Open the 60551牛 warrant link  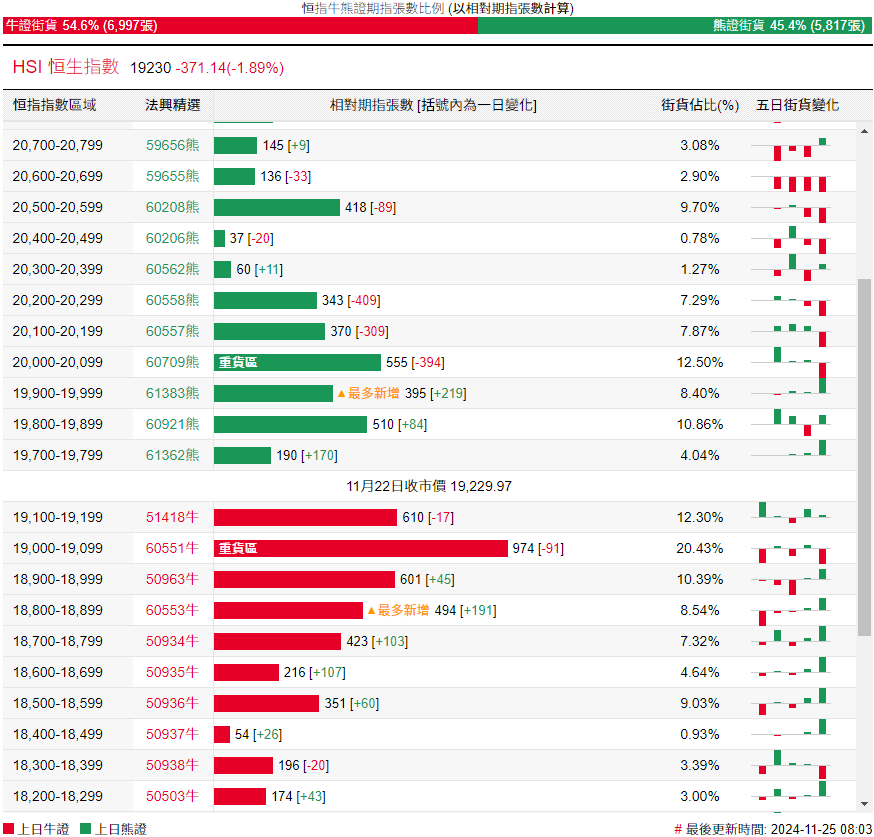[172, 548]
